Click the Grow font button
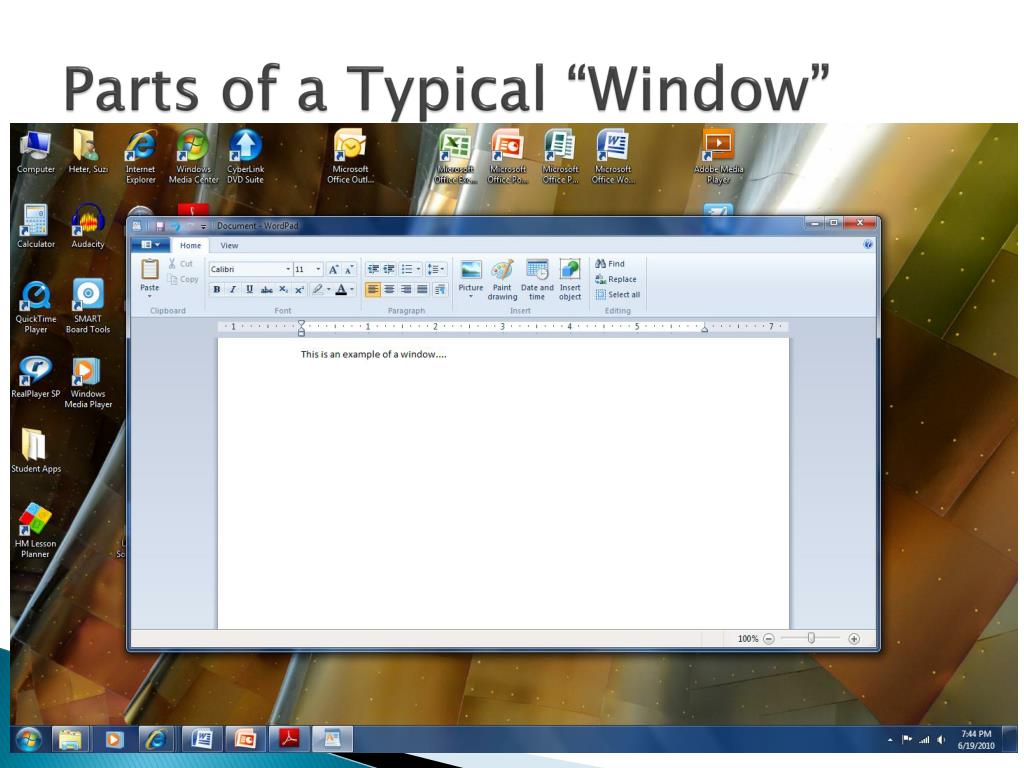Viewport: 1024px width, 768px height. (x=333, y=269)
